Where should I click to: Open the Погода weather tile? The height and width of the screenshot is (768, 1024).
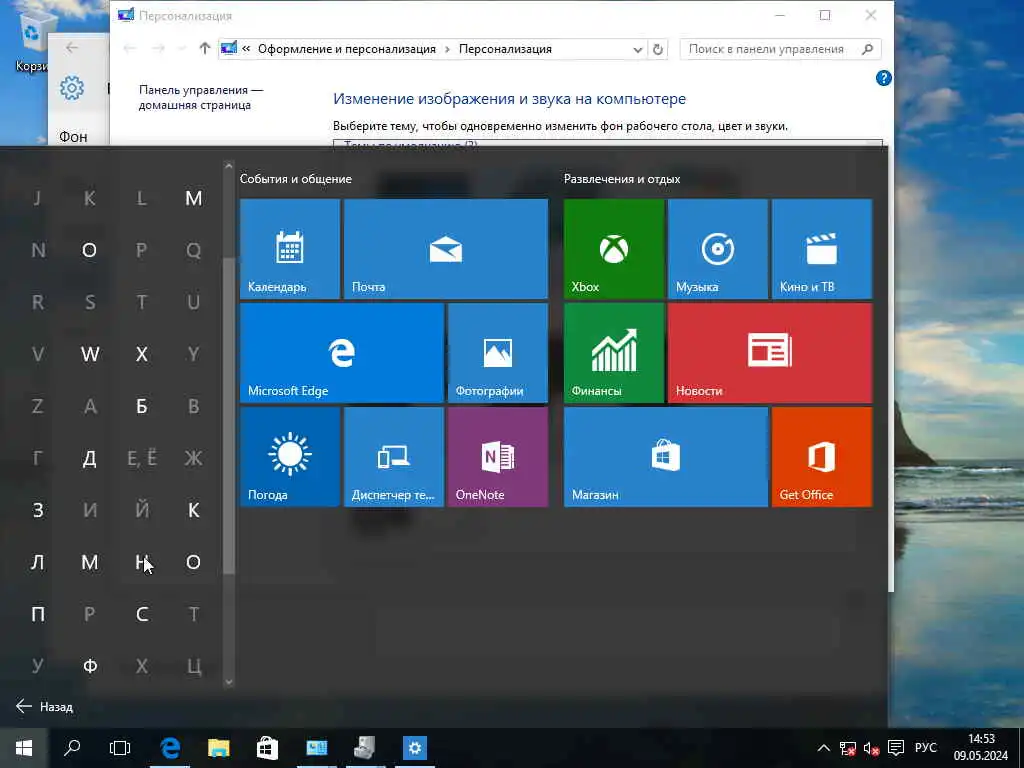[290, 457]
